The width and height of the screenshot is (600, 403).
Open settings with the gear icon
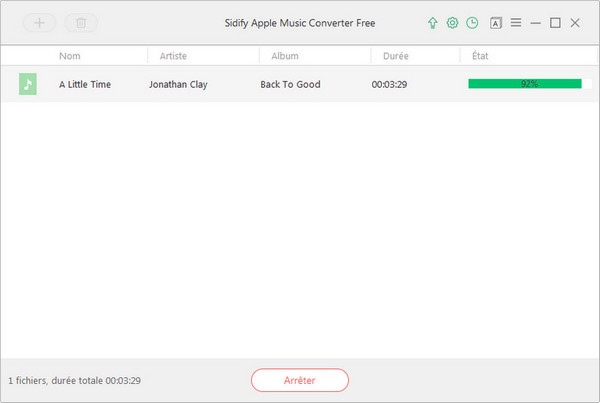(452, 22)
